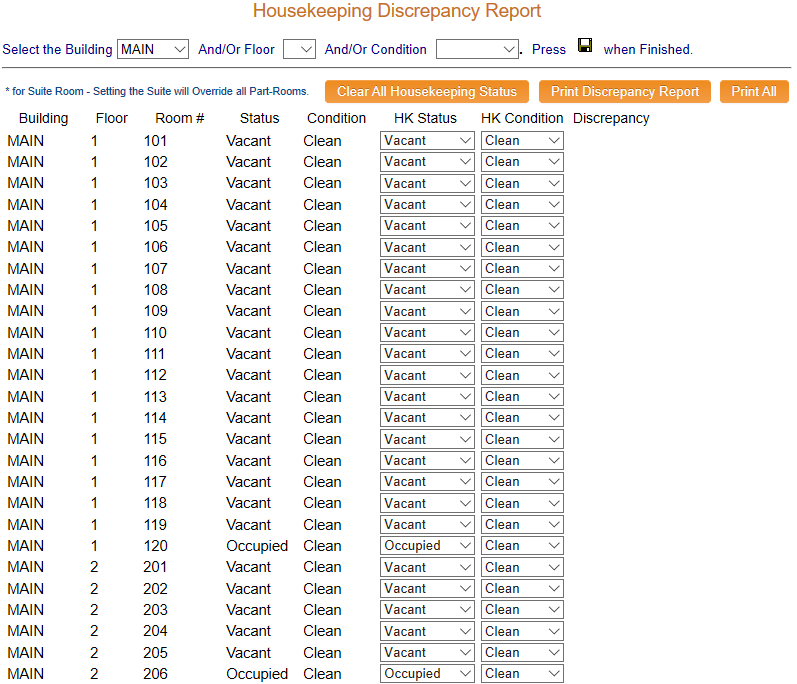The height and width of the screenshot is (684, 797).
Task: Click room number 205 cell
Action: click(156, 653)
